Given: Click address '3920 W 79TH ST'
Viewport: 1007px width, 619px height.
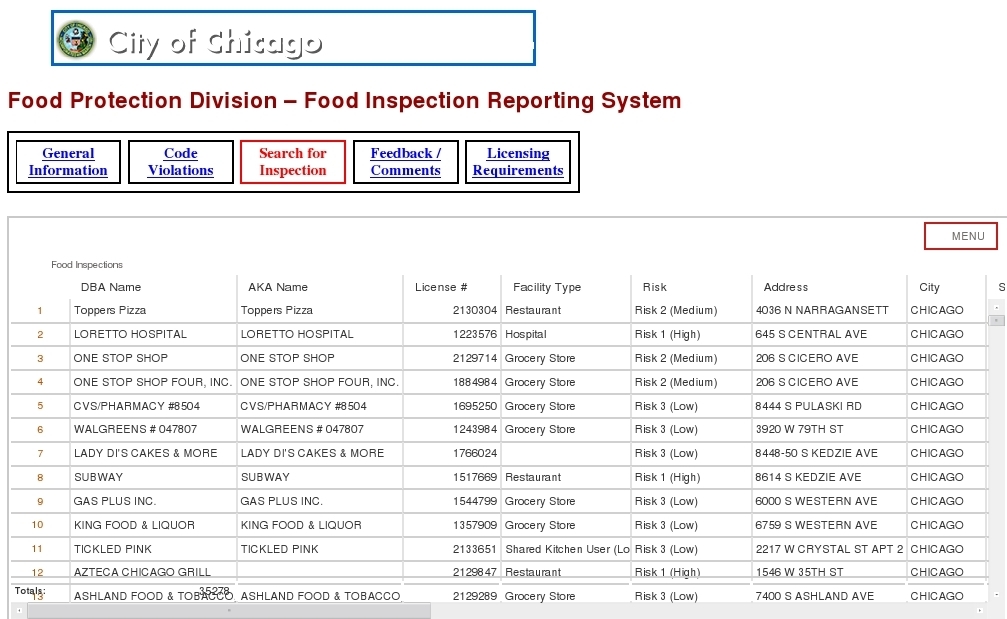Looking at the screenshot, I should pyautogui.click(x=800, y=429).
